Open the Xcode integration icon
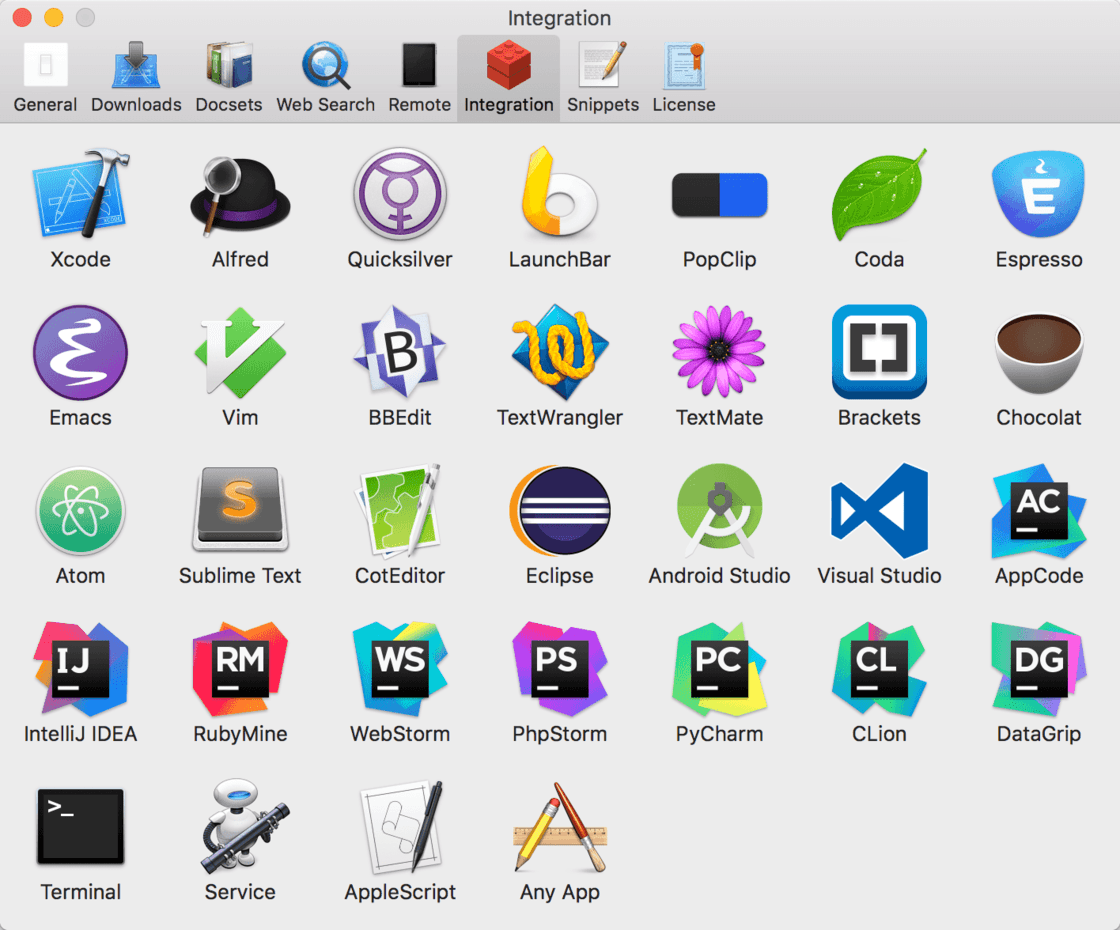 click(x=81, y=194)
